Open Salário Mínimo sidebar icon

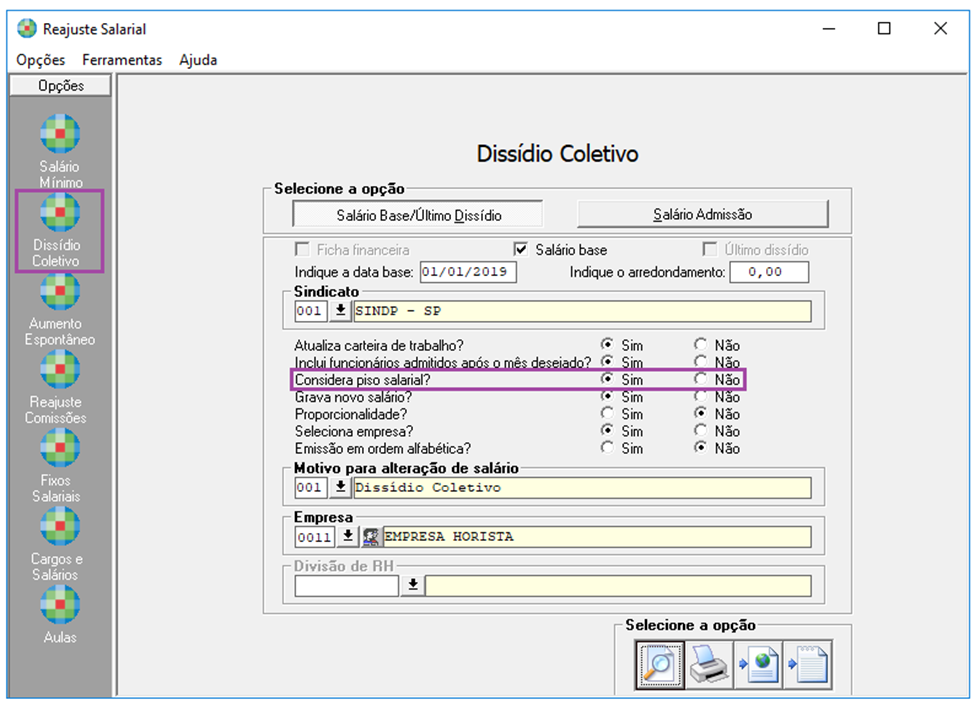[60, 134]
